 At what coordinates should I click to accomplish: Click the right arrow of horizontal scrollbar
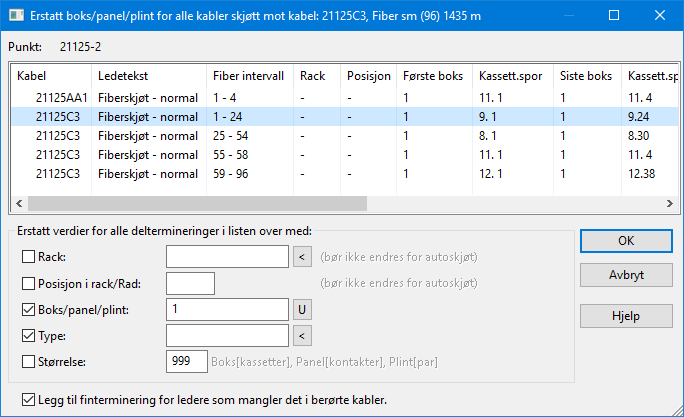[x=670, y=203]
